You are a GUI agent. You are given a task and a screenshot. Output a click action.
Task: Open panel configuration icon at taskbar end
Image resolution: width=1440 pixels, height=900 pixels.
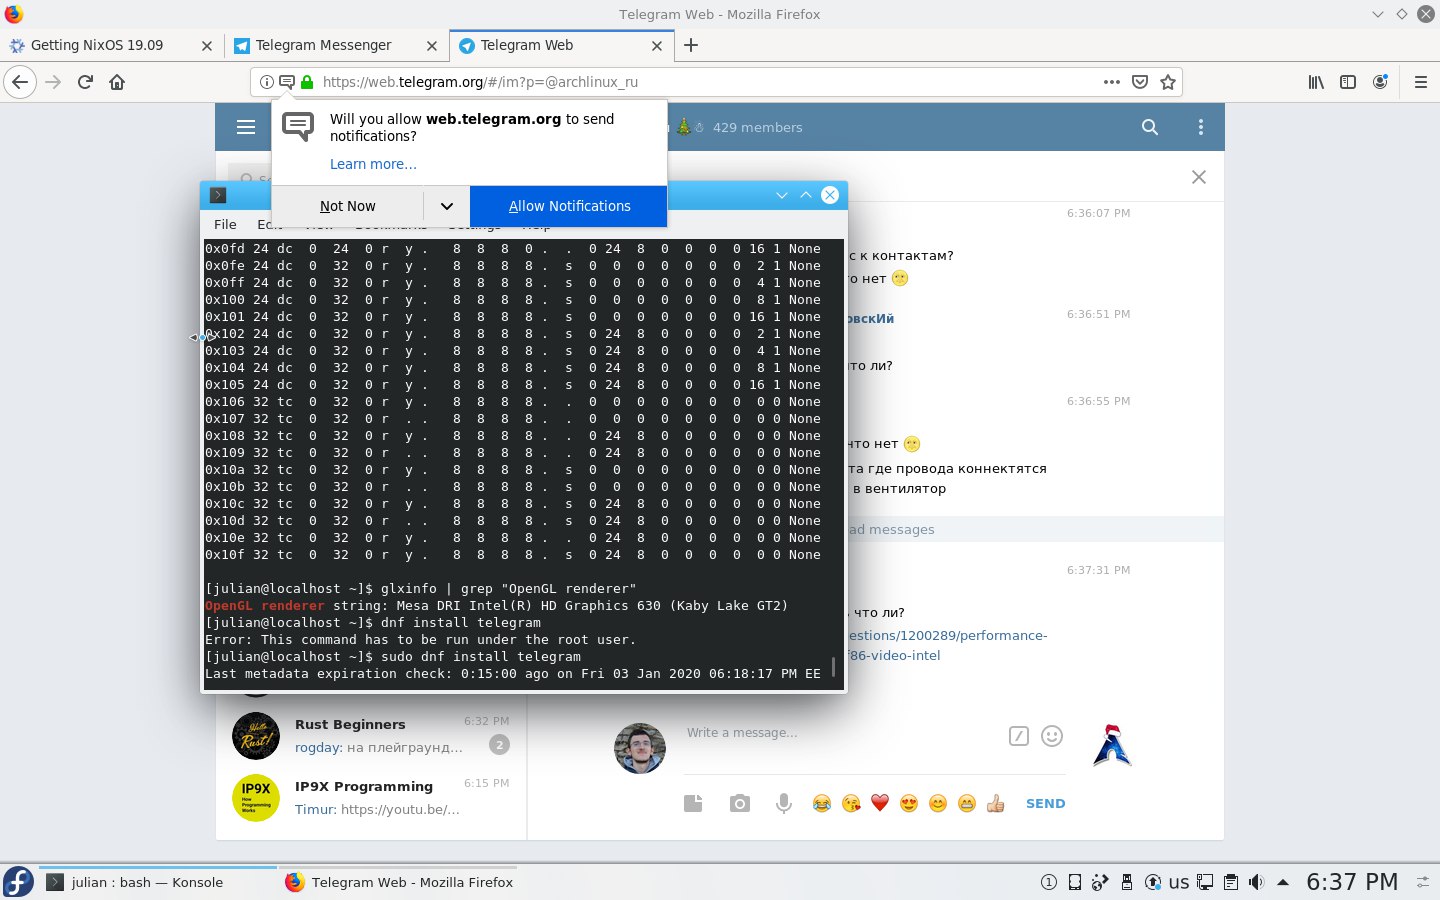click(1422, 882)
